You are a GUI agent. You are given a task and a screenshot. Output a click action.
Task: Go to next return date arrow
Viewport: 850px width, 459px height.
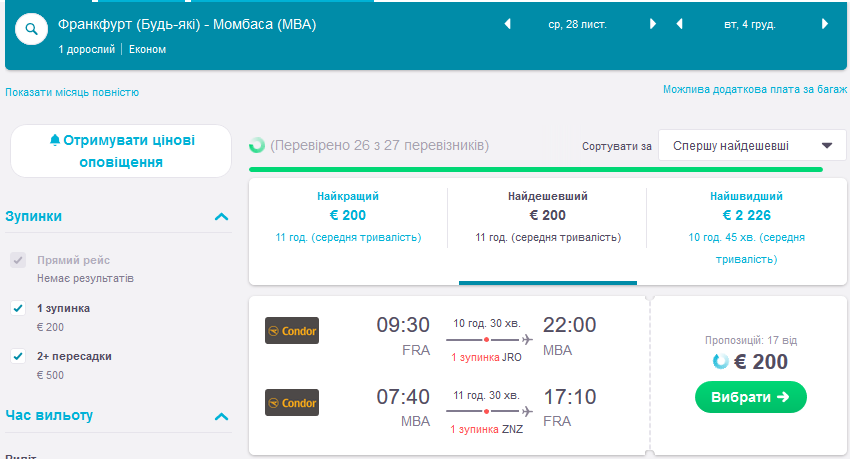825,24
